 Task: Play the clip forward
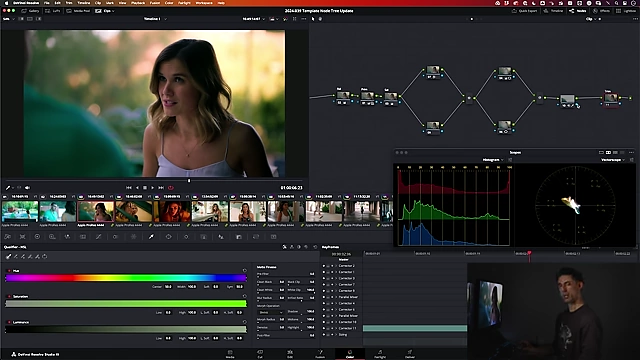(153, 188)
